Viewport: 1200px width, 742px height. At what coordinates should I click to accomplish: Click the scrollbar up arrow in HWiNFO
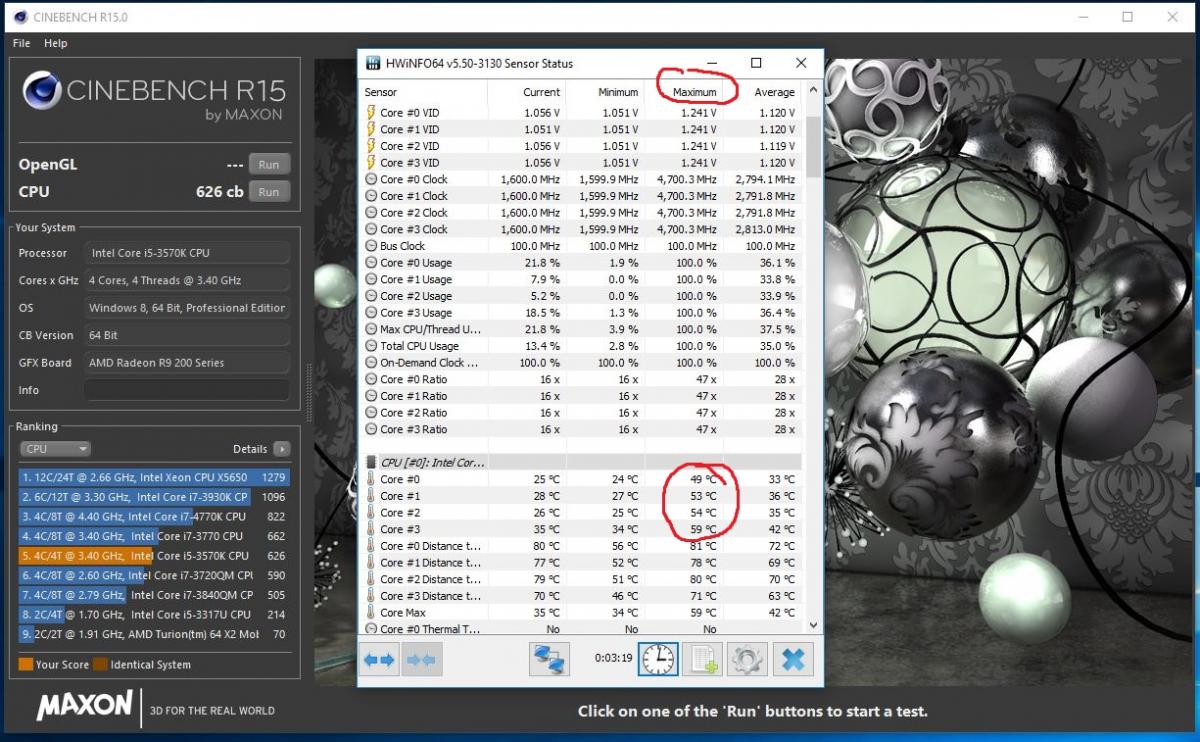[813, 91]
